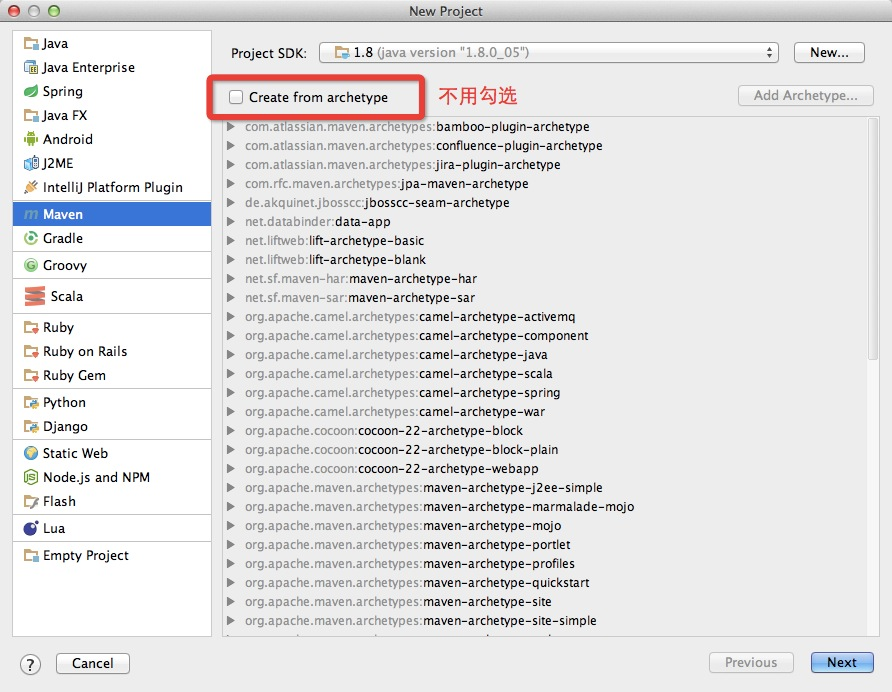This screenshot has width=892, height=692.
Task: Click the Spring leaf icon
Action: pyautogui.click(x=31, y=91)
